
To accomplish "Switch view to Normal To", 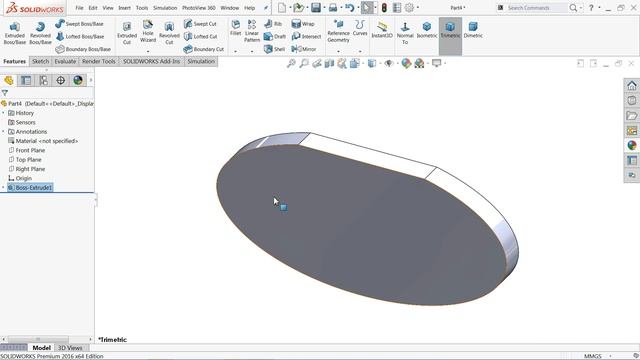I will 405,33.
